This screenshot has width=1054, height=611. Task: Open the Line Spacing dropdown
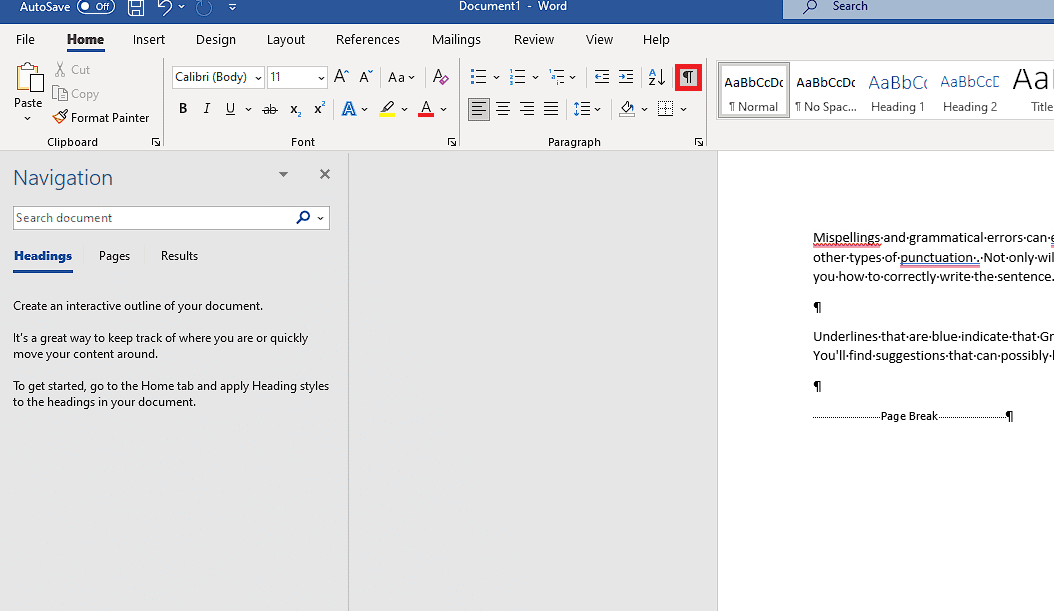587,109
